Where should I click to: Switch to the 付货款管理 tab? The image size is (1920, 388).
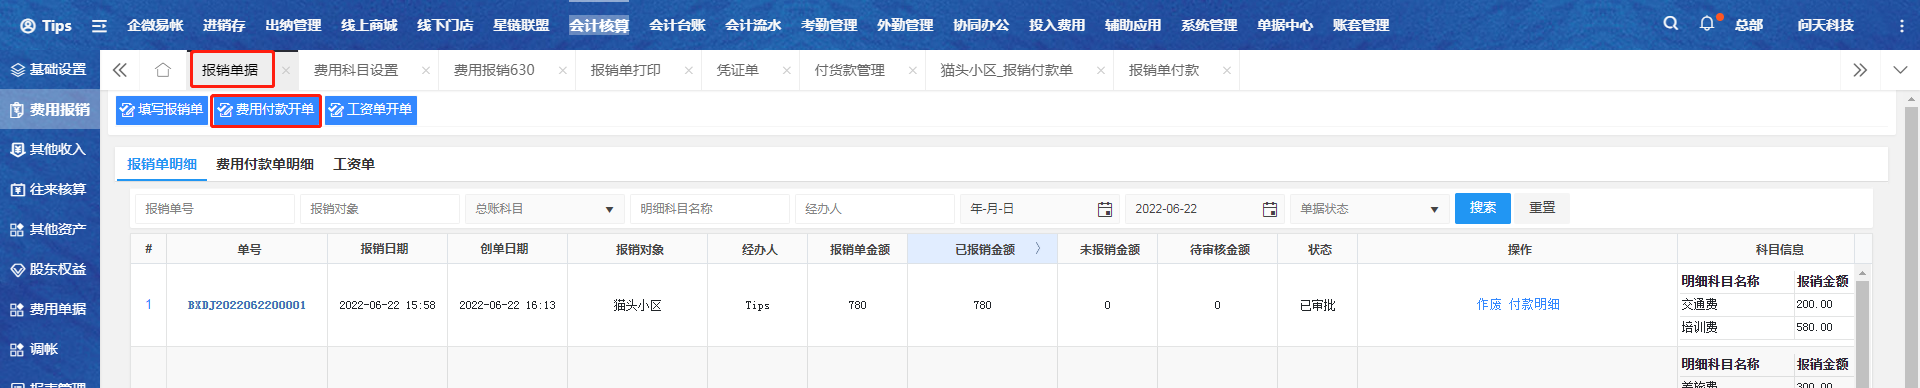click(x=850, y=70)
